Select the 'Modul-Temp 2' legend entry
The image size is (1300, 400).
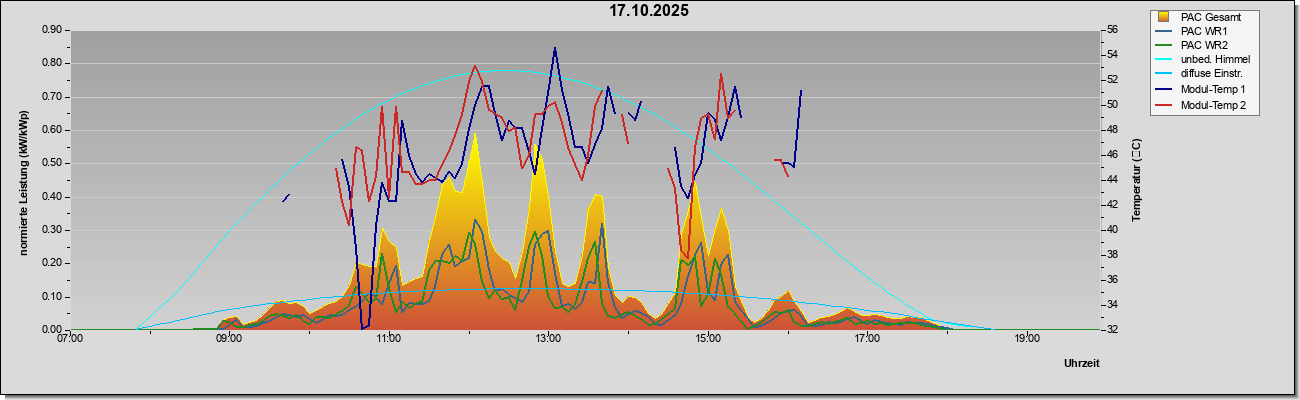(1213, 105)
